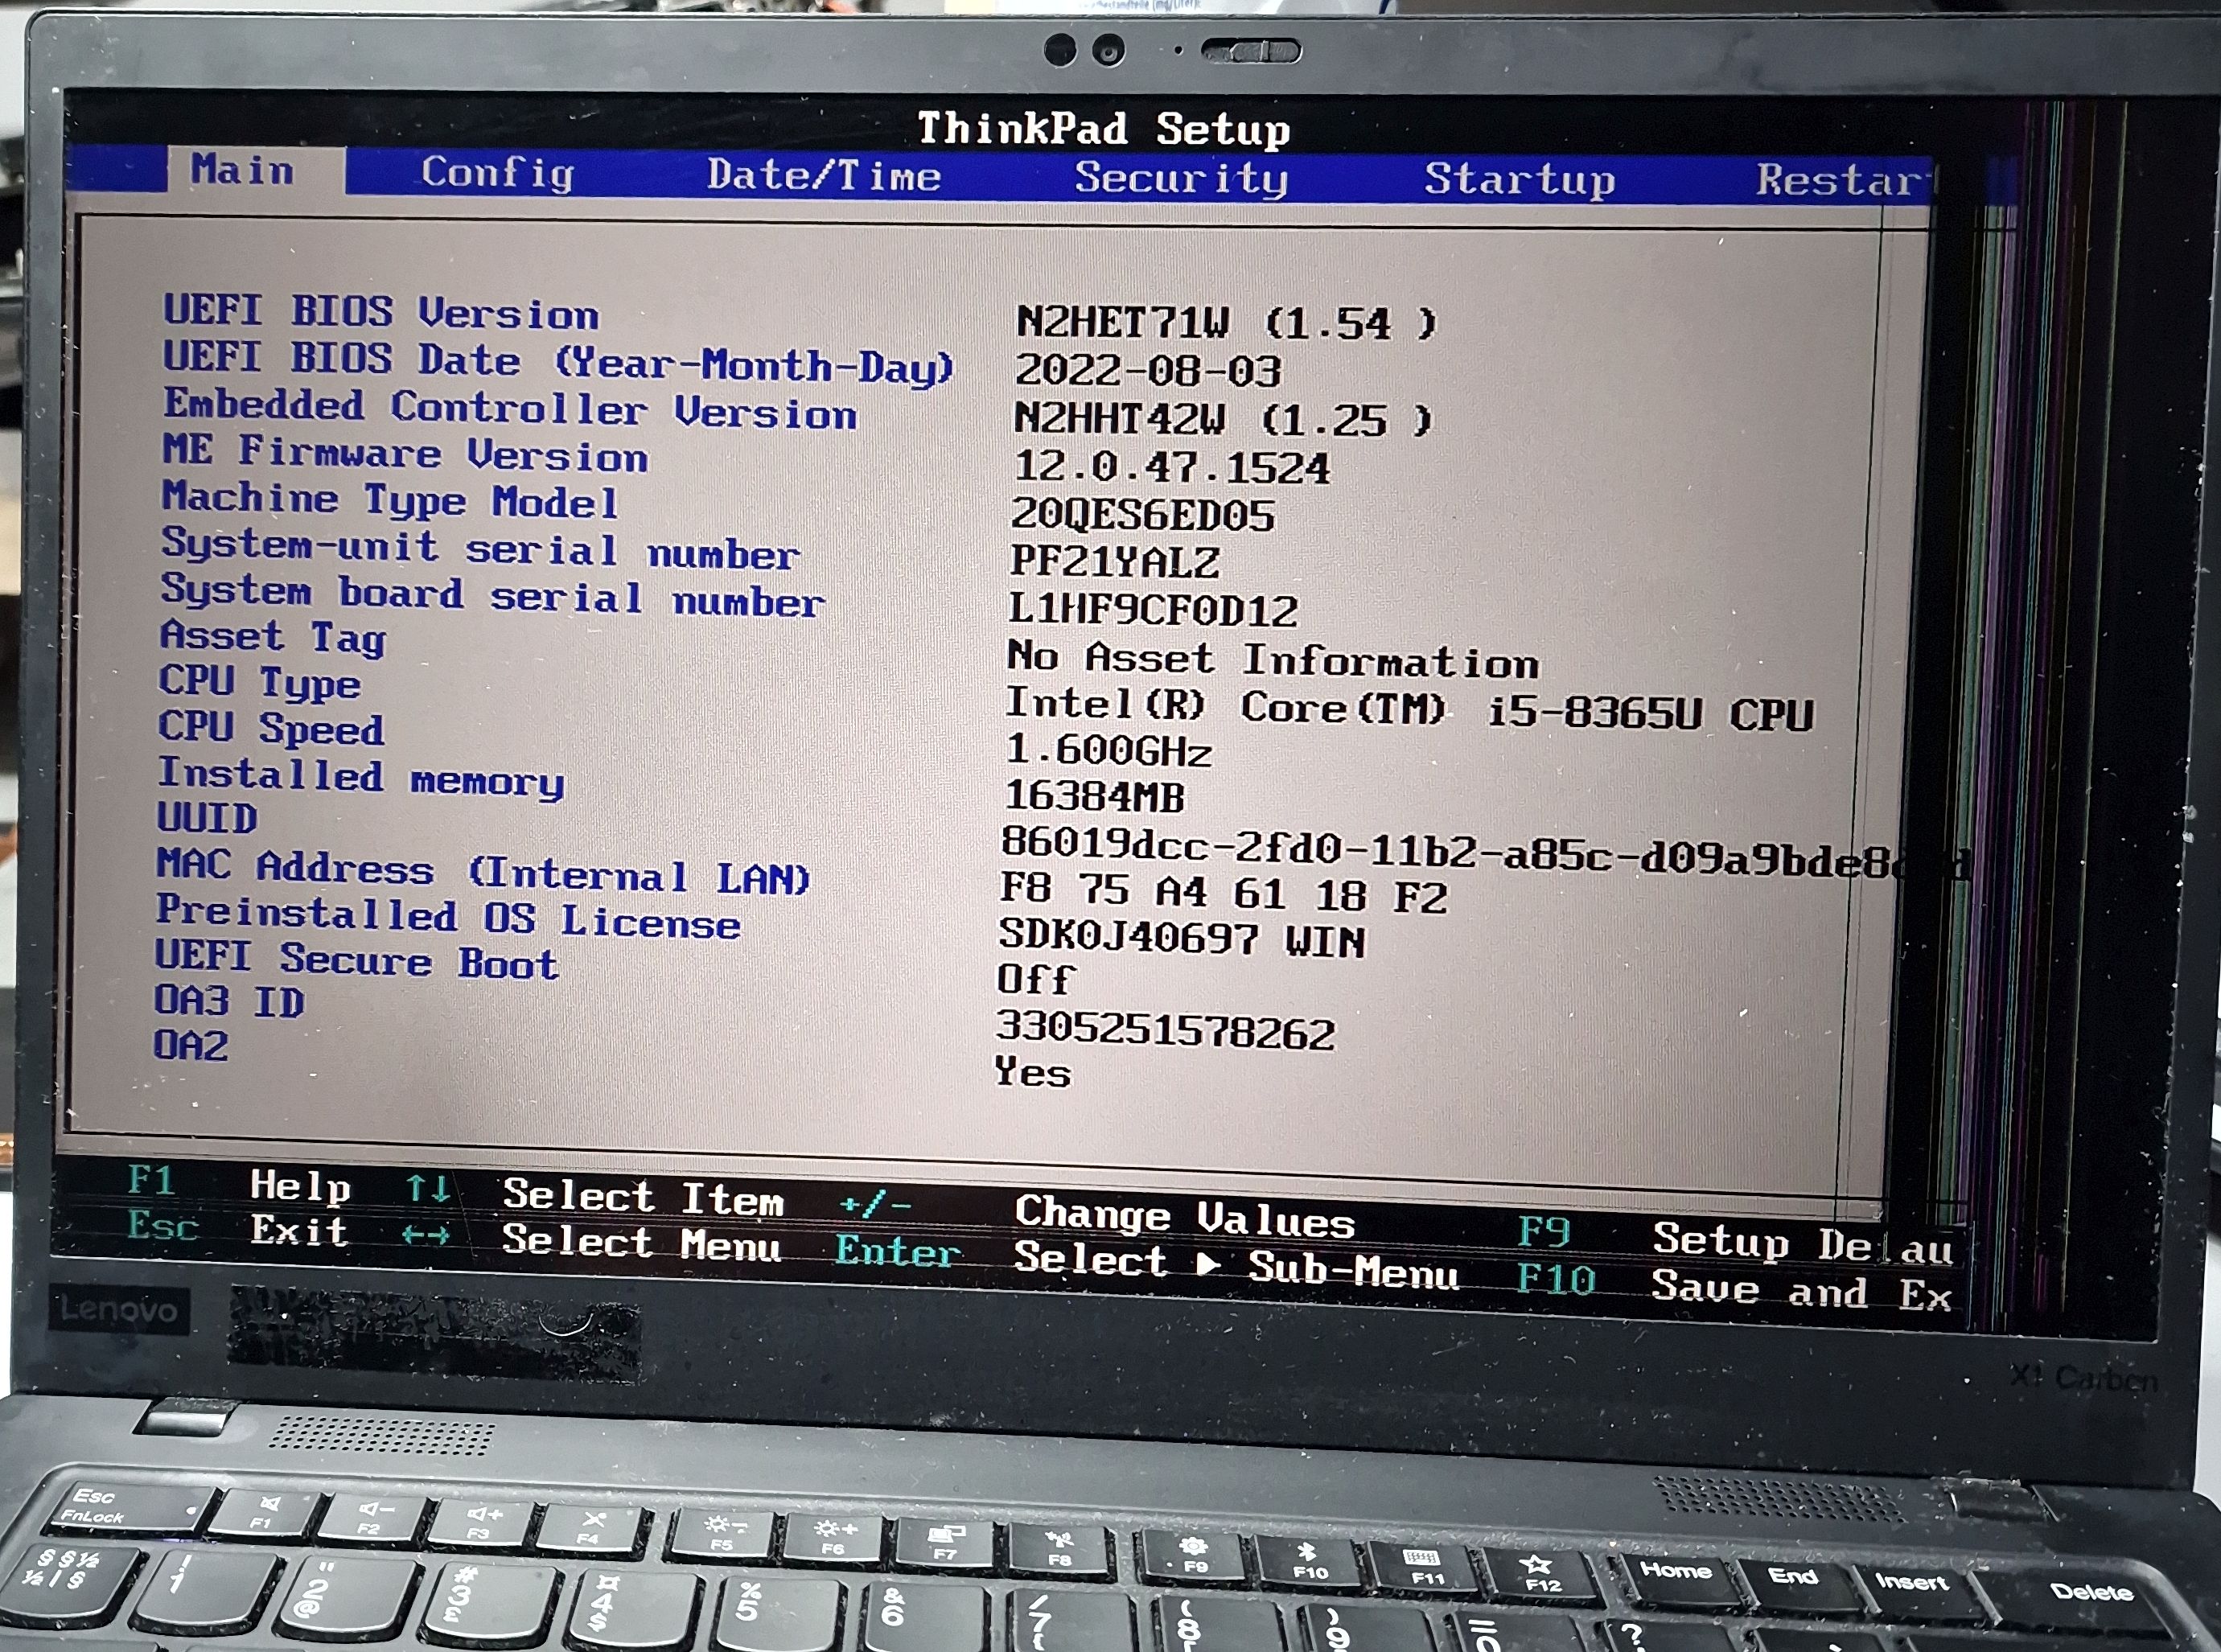The width and height of the screenshot is (2221, 1652).
Task: Click the firmware value 12.0.47.1524
Action: click(x=1171, y=468)
